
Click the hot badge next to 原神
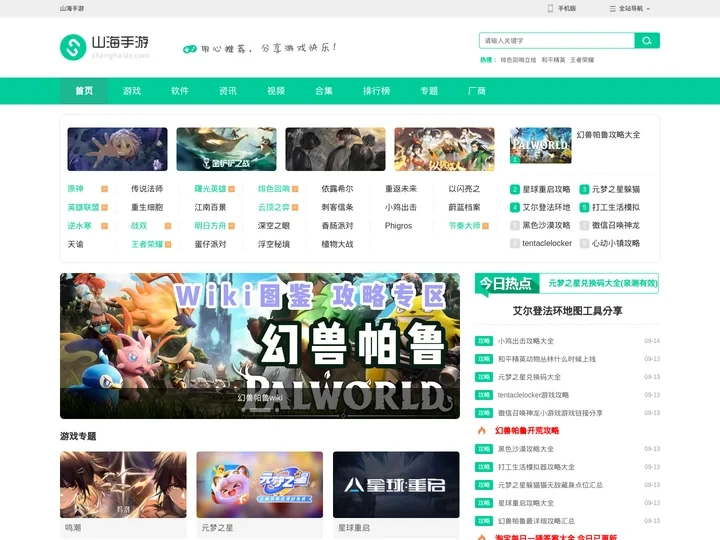[104, 189]
